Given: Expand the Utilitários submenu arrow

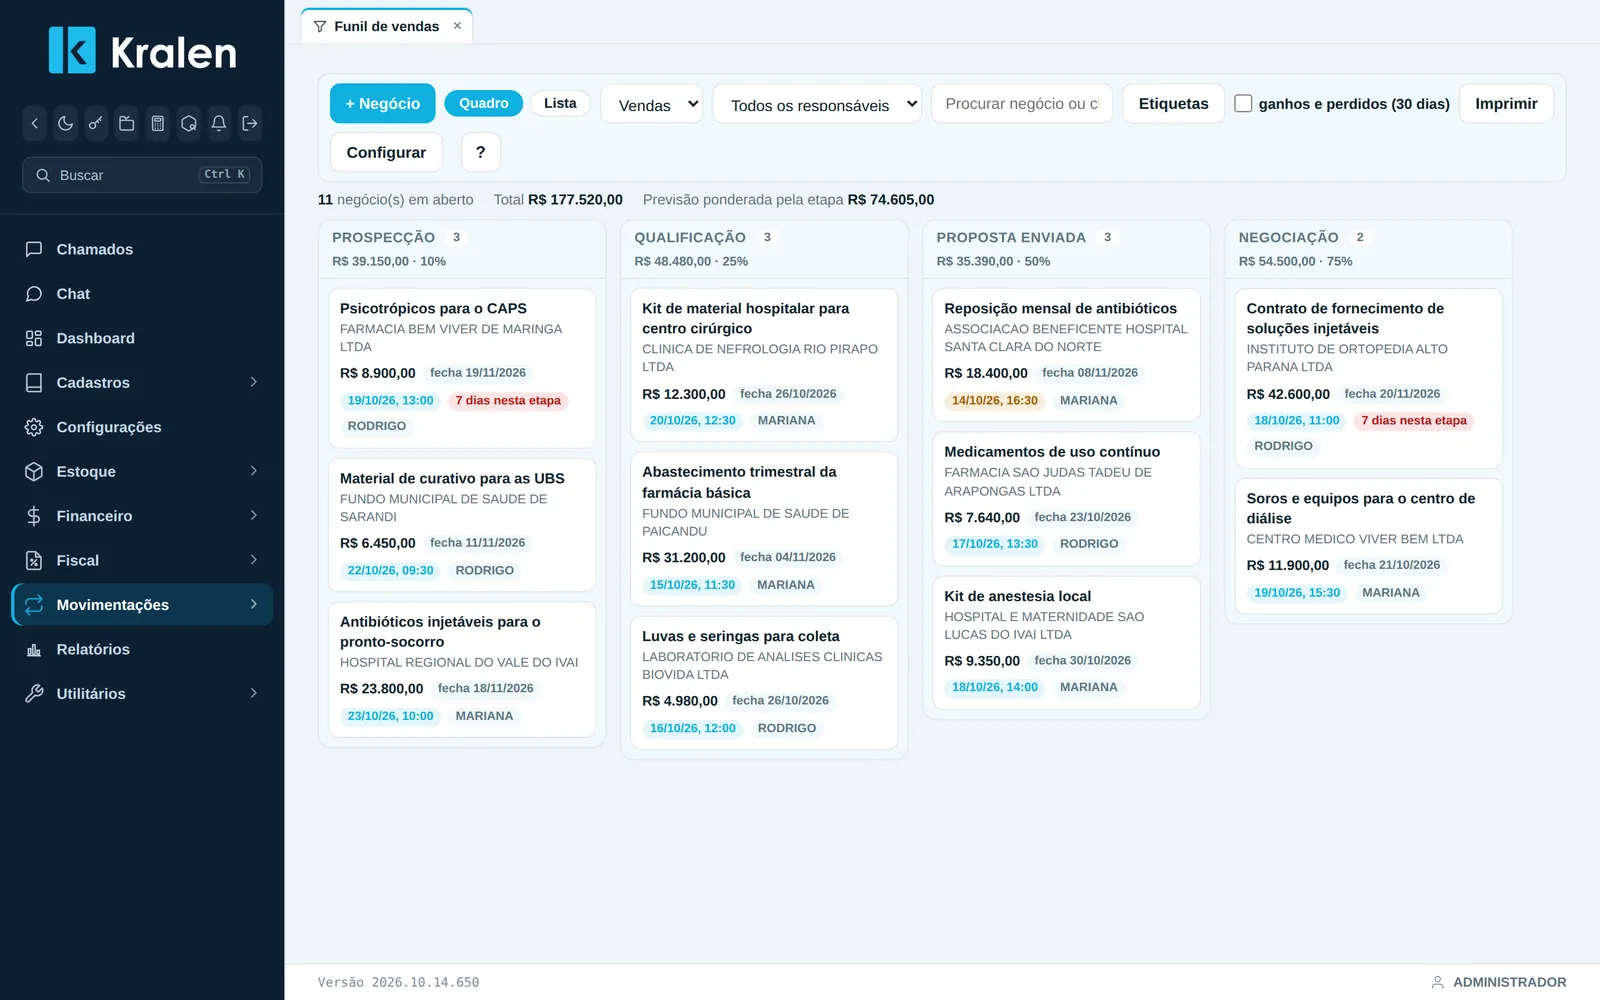Looking at the screenshot, I should pos(254,693).
